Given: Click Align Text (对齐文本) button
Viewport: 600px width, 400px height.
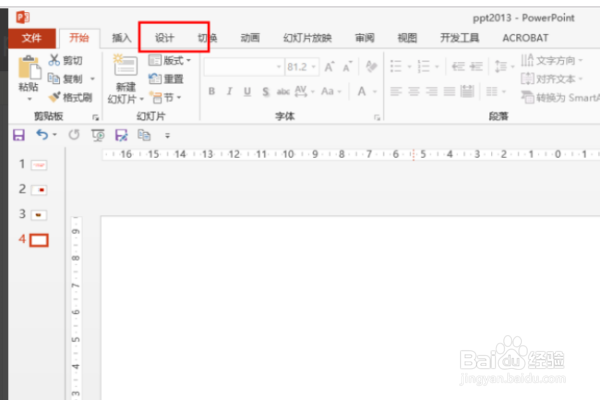Looking at the screenshot, I should (x=551, y=79).
